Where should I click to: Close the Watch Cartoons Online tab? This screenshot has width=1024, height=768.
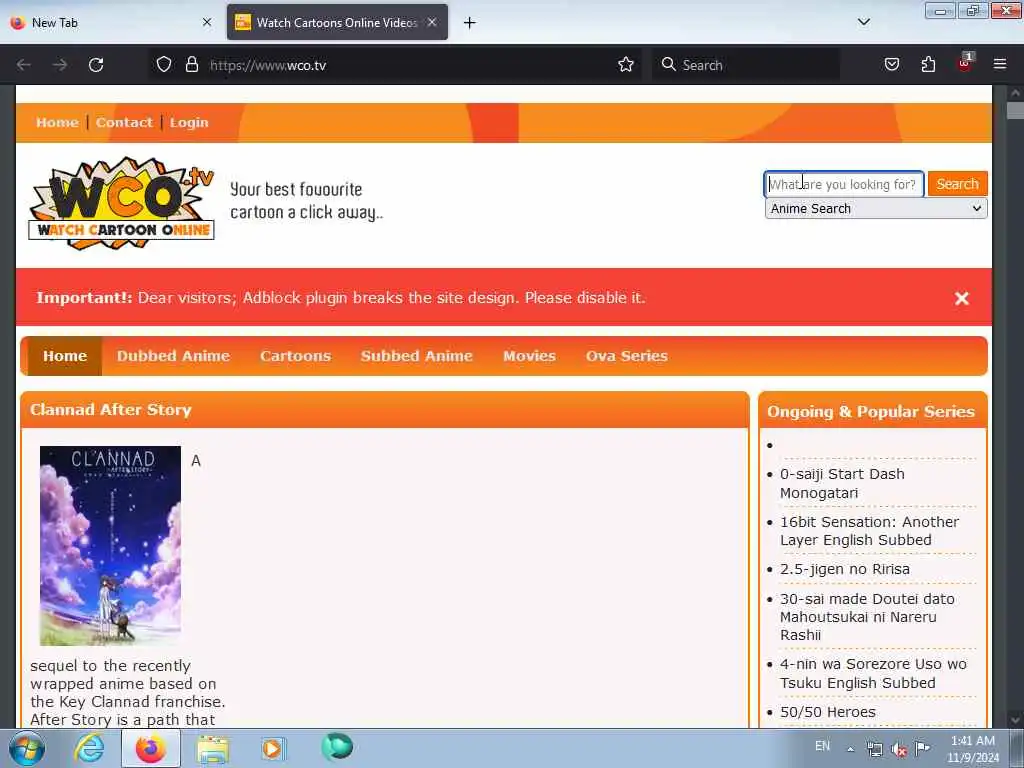click(432, 22)
